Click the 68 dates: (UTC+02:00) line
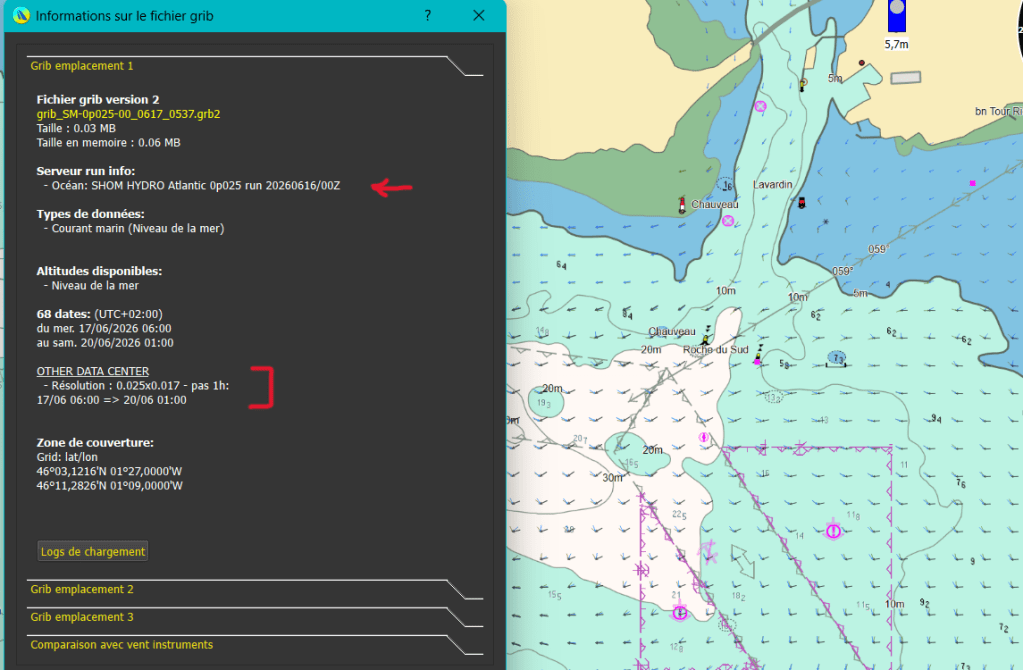The image size is (1023, 670). (x=99, y=314)
